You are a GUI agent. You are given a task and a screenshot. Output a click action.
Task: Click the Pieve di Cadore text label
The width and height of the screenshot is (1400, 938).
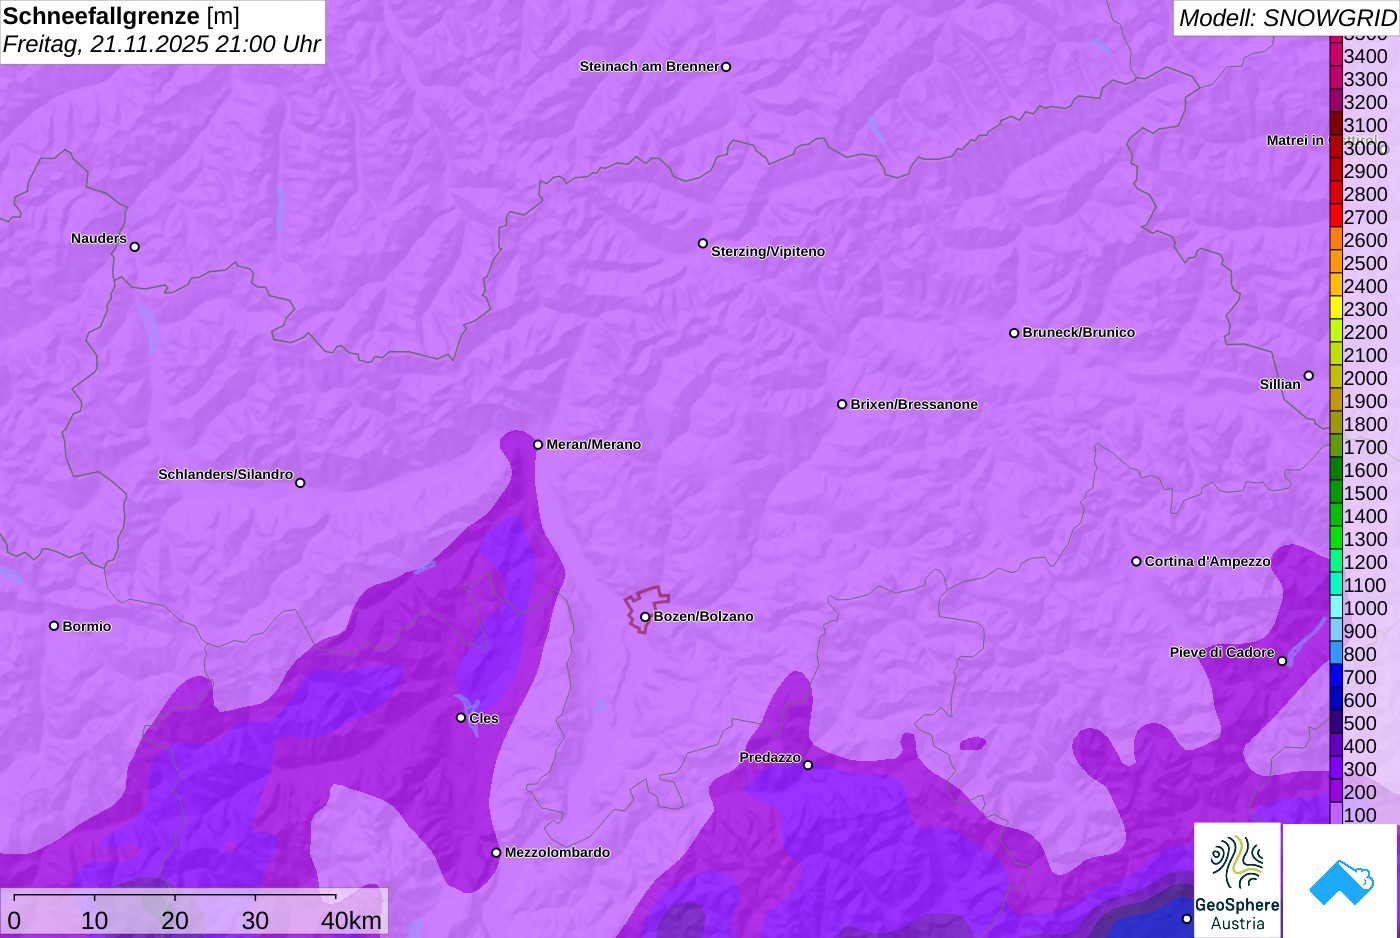(x=1222, y=652)
